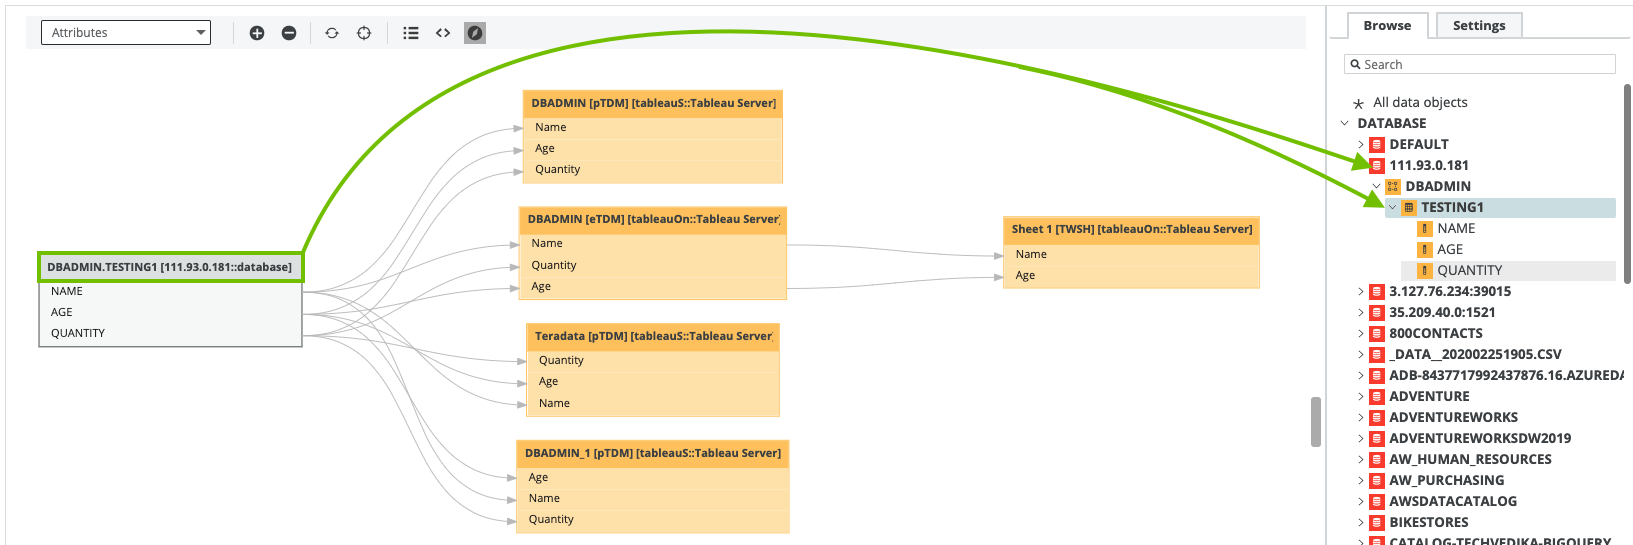Click the center target crosshair icon

364,33
